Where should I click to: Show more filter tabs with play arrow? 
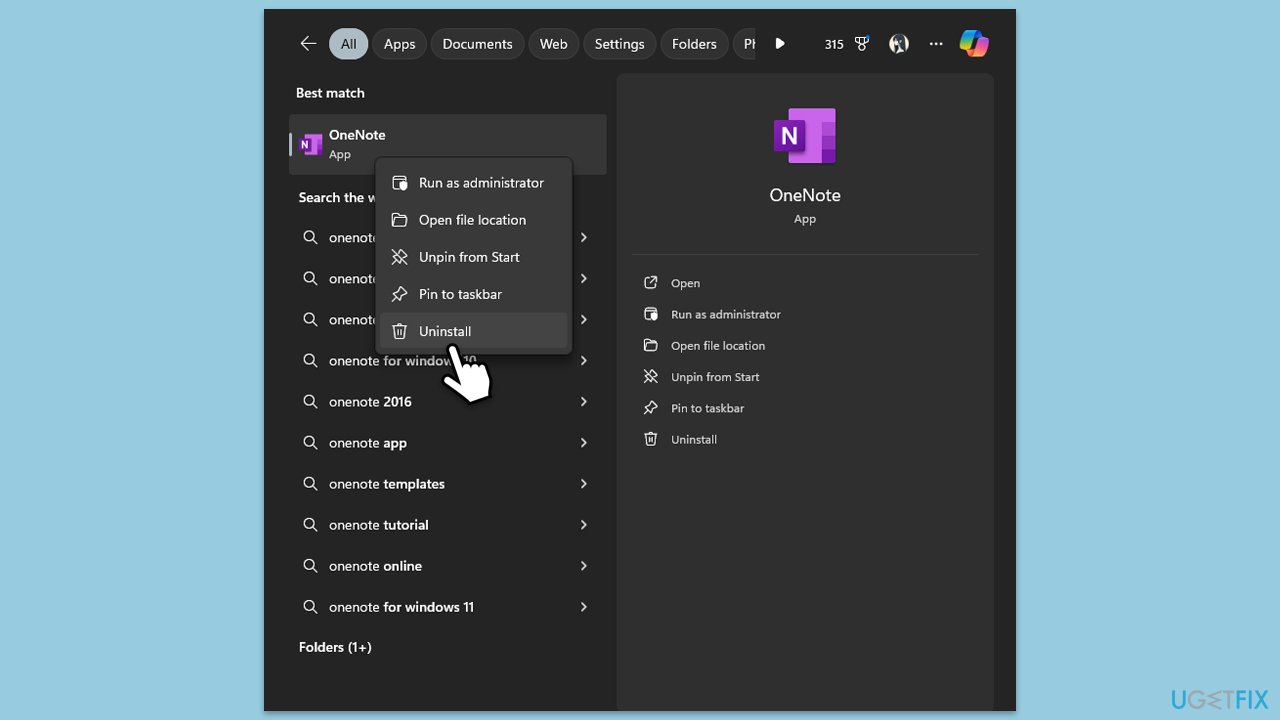coord(780,44)
